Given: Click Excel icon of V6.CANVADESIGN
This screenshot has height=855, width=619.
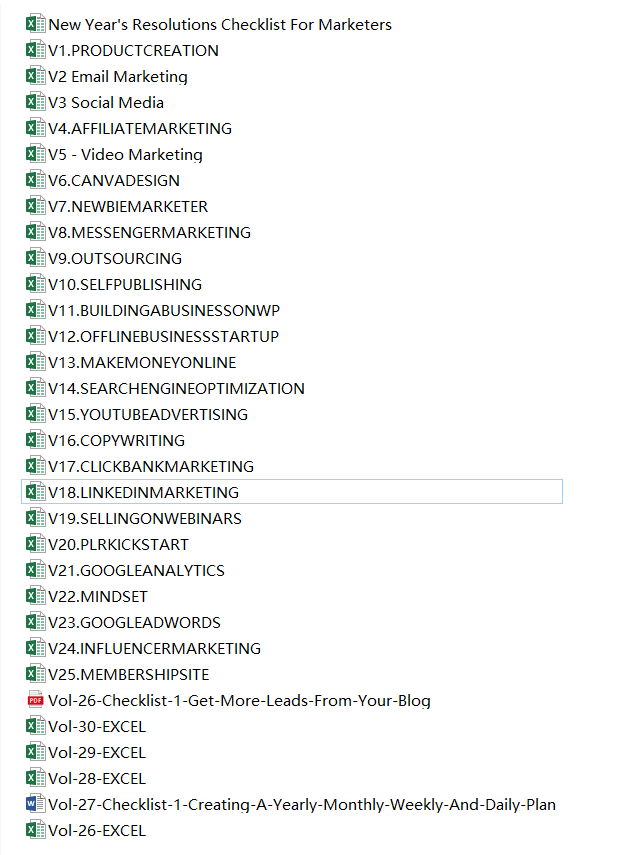Looking at the screenshot, I should click(x=35, y=180).
